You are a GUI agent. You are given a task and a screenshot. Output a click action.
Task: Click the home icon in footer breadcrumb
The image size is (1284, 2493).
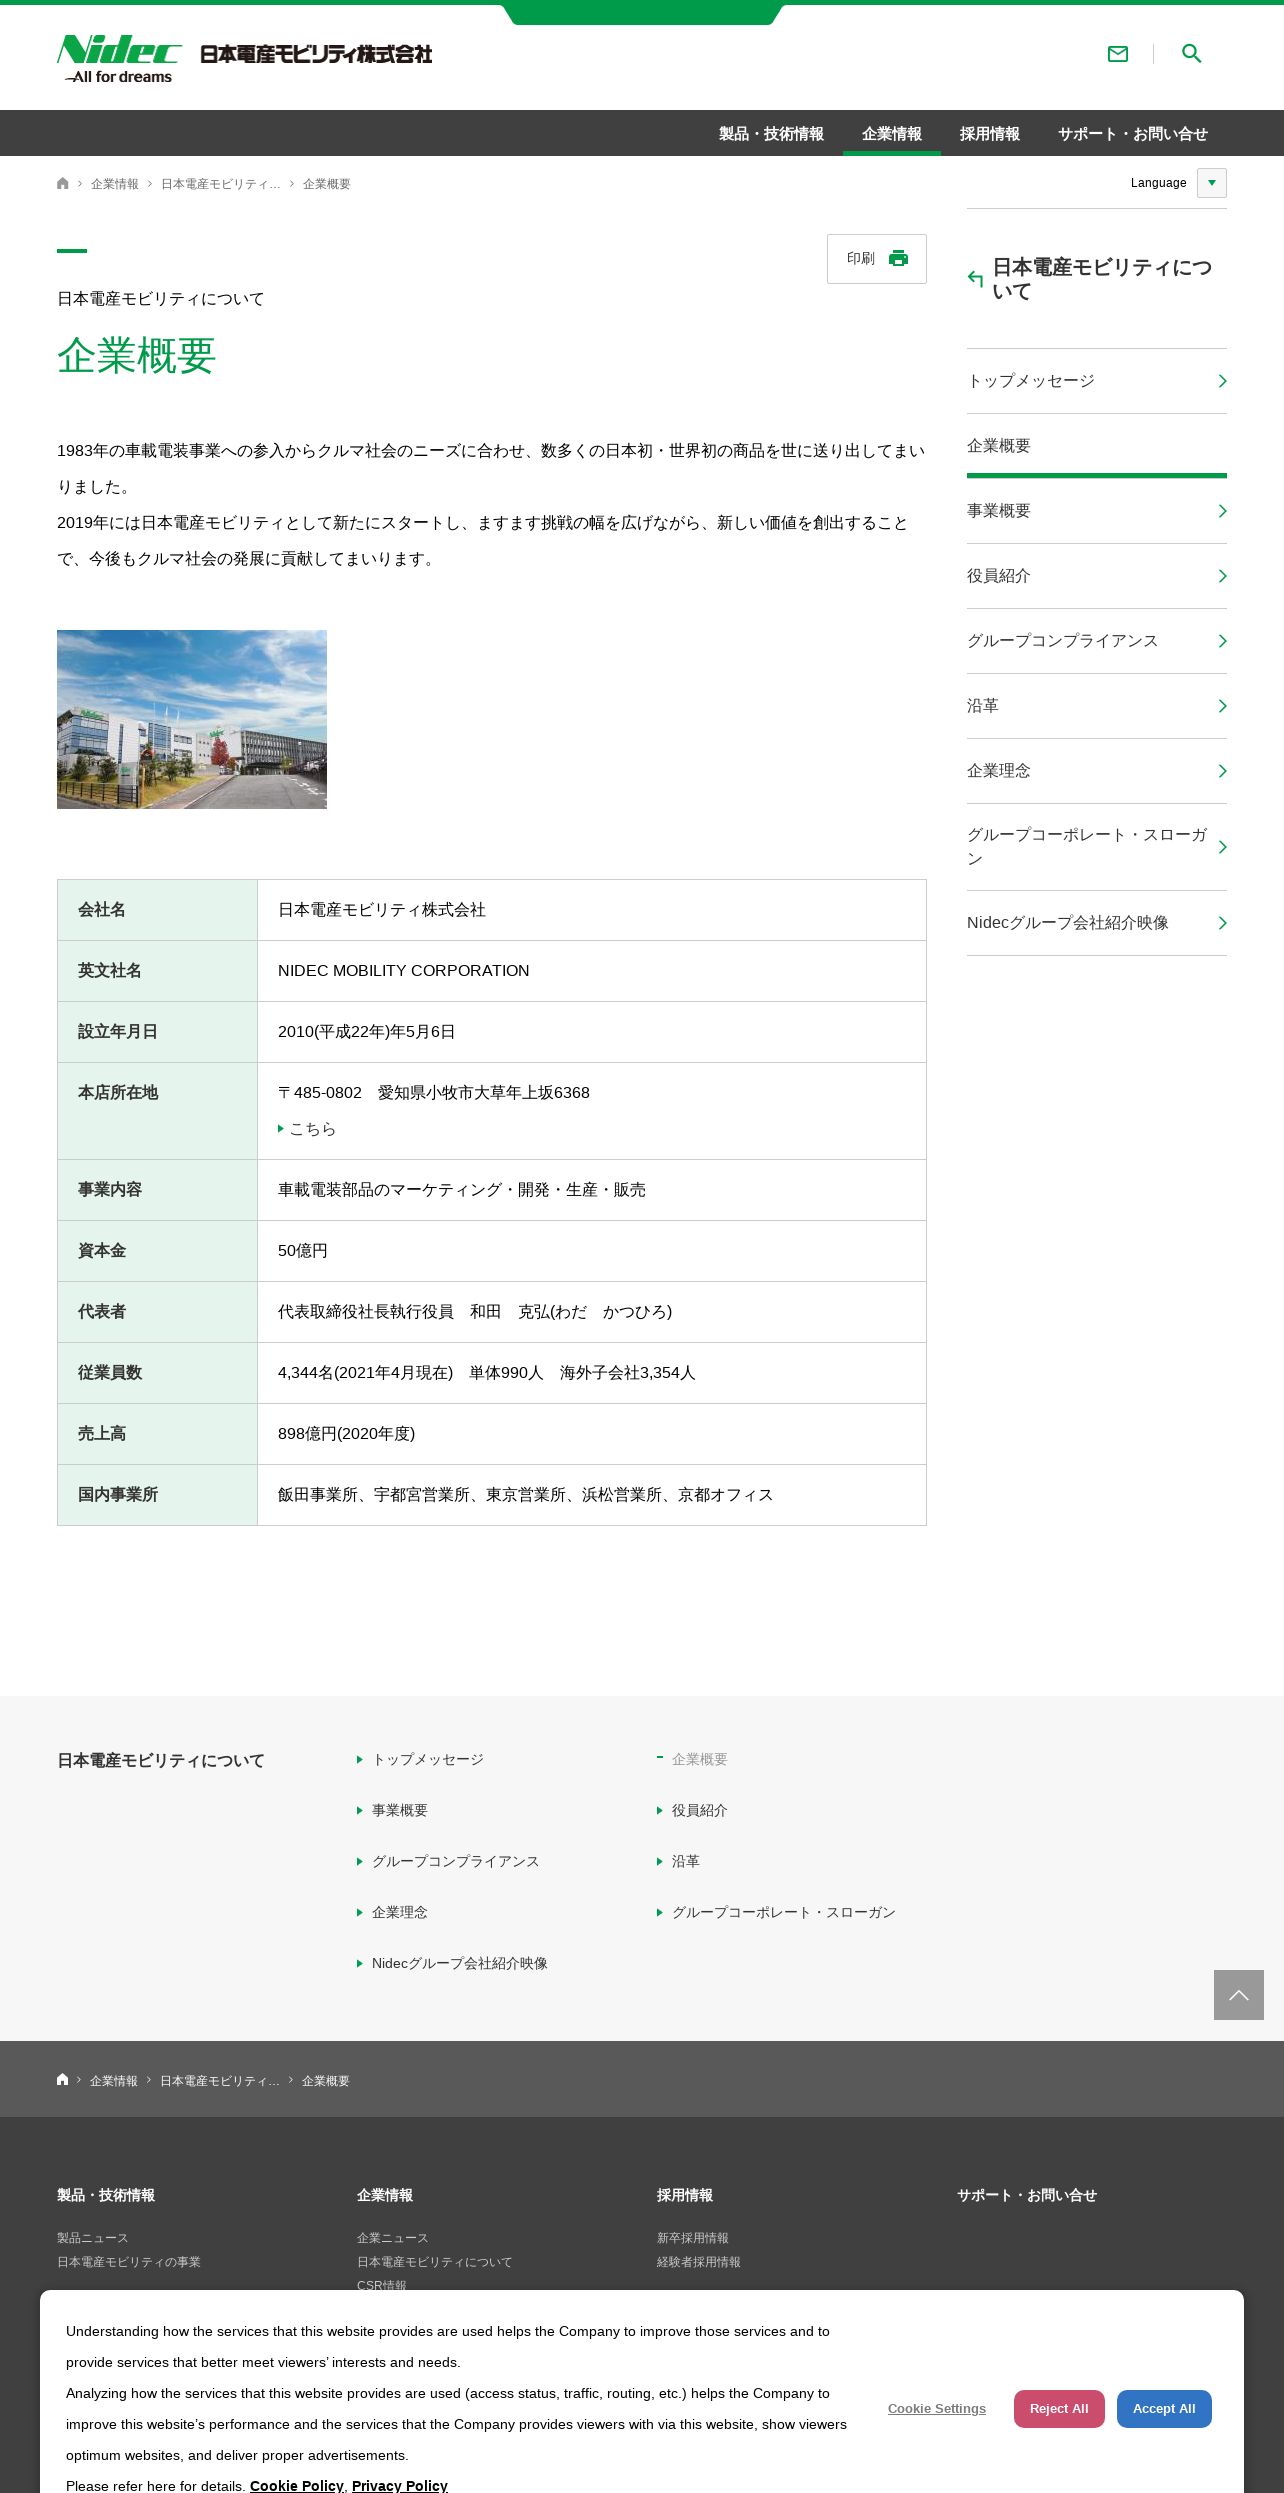(x=62, y=2080)
